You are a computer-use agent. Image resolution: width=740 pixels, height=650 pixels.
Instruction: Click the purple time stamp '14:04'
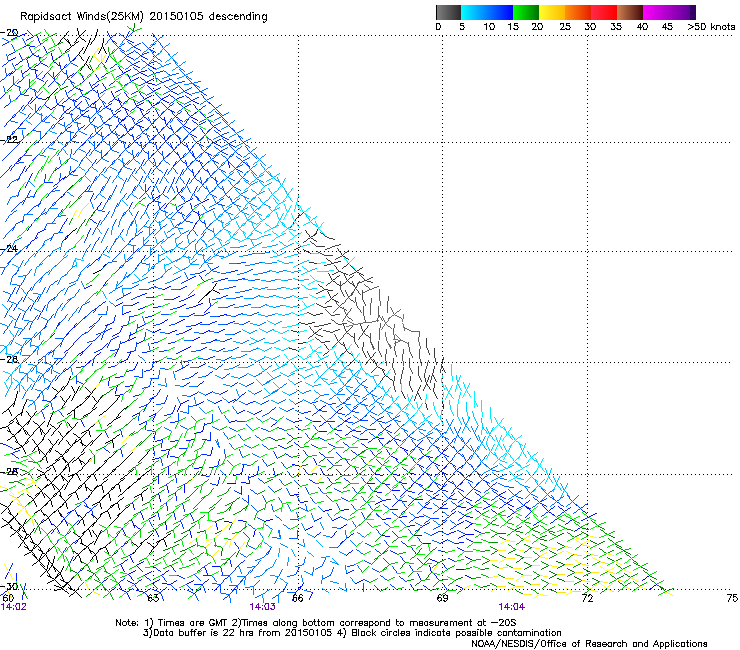512,607
